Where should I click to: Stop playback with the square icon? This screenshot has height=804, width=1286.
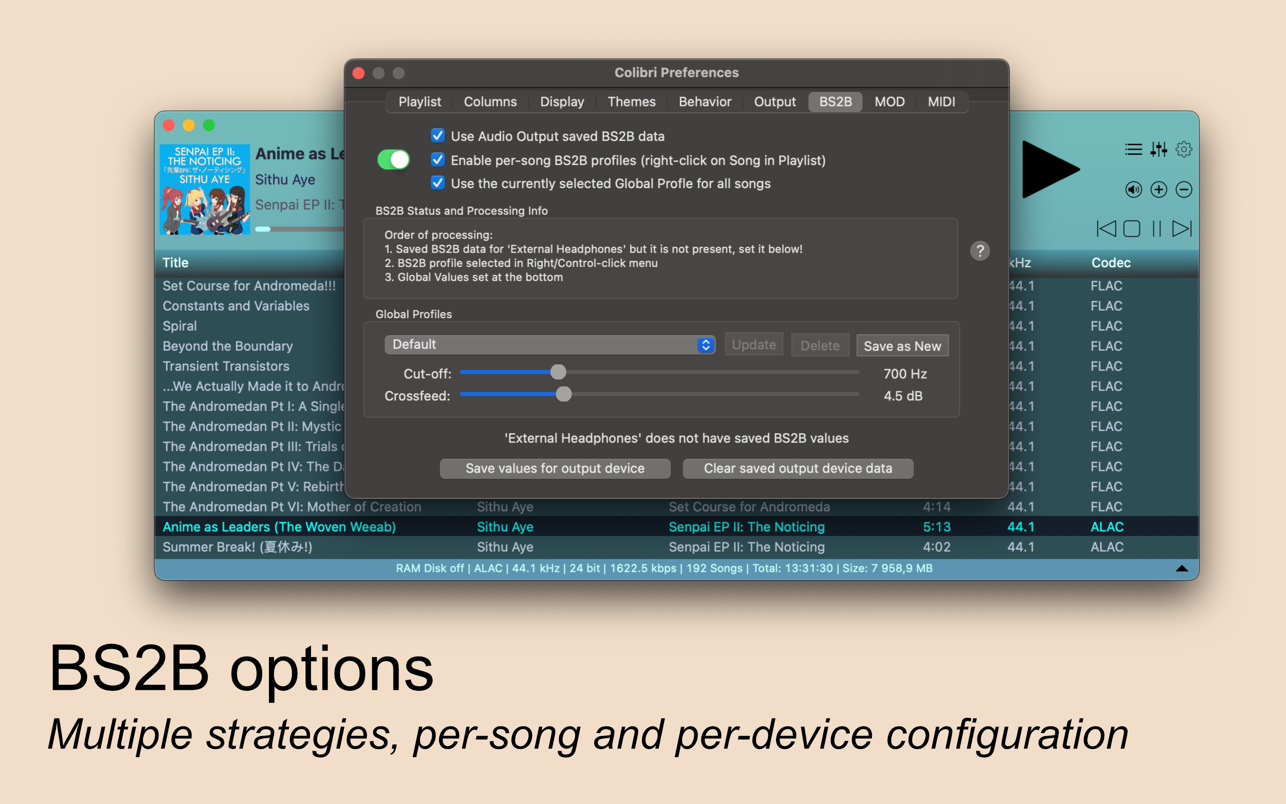click(x=1132, y=229)
